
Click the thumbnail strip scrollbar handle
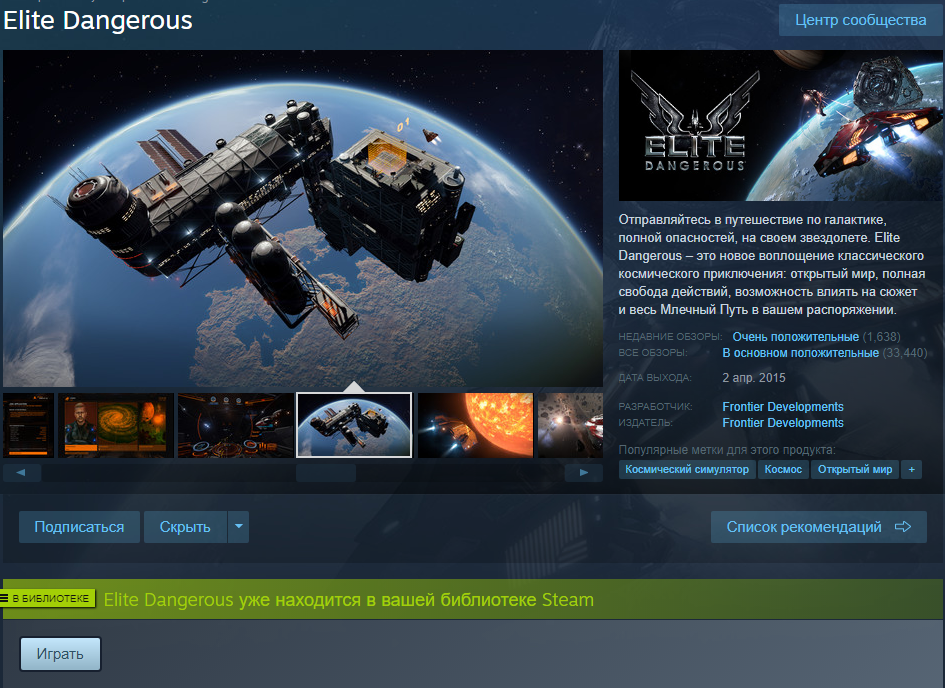(x=326, y=473)
